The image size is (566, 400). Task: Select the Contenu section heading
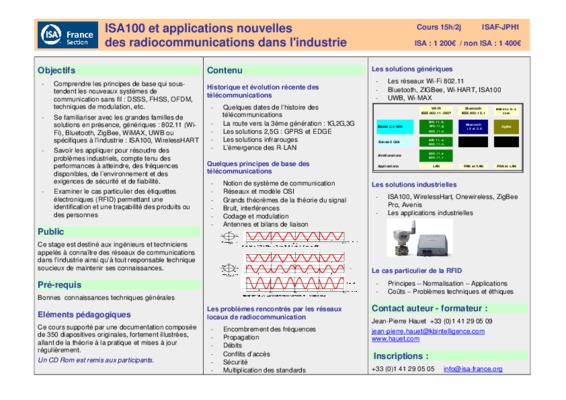click(x=224, y=70)
